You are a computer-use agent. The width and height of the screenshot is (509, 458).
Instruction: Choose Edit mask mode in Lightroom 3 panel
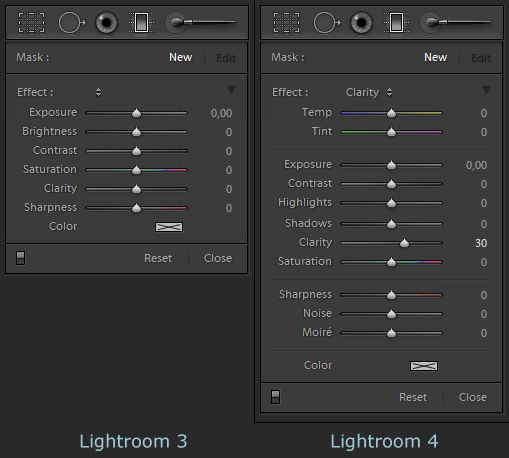tap(226, 58)
